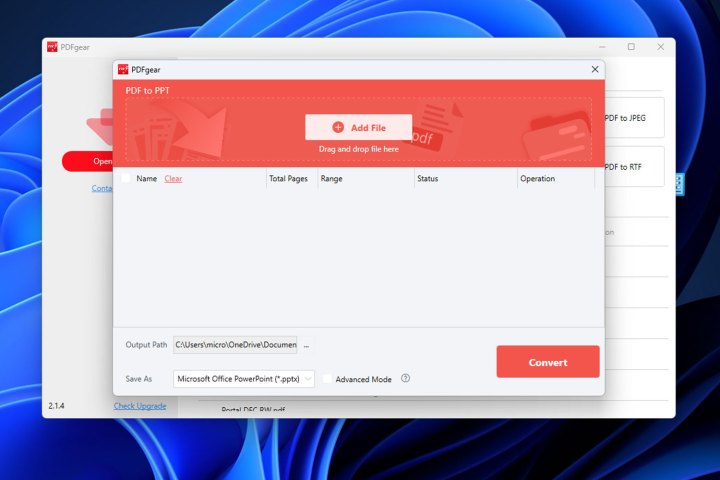Clear the file list via Clear link
This screenshot has width=720, height=480.
(x=173, y=179)
